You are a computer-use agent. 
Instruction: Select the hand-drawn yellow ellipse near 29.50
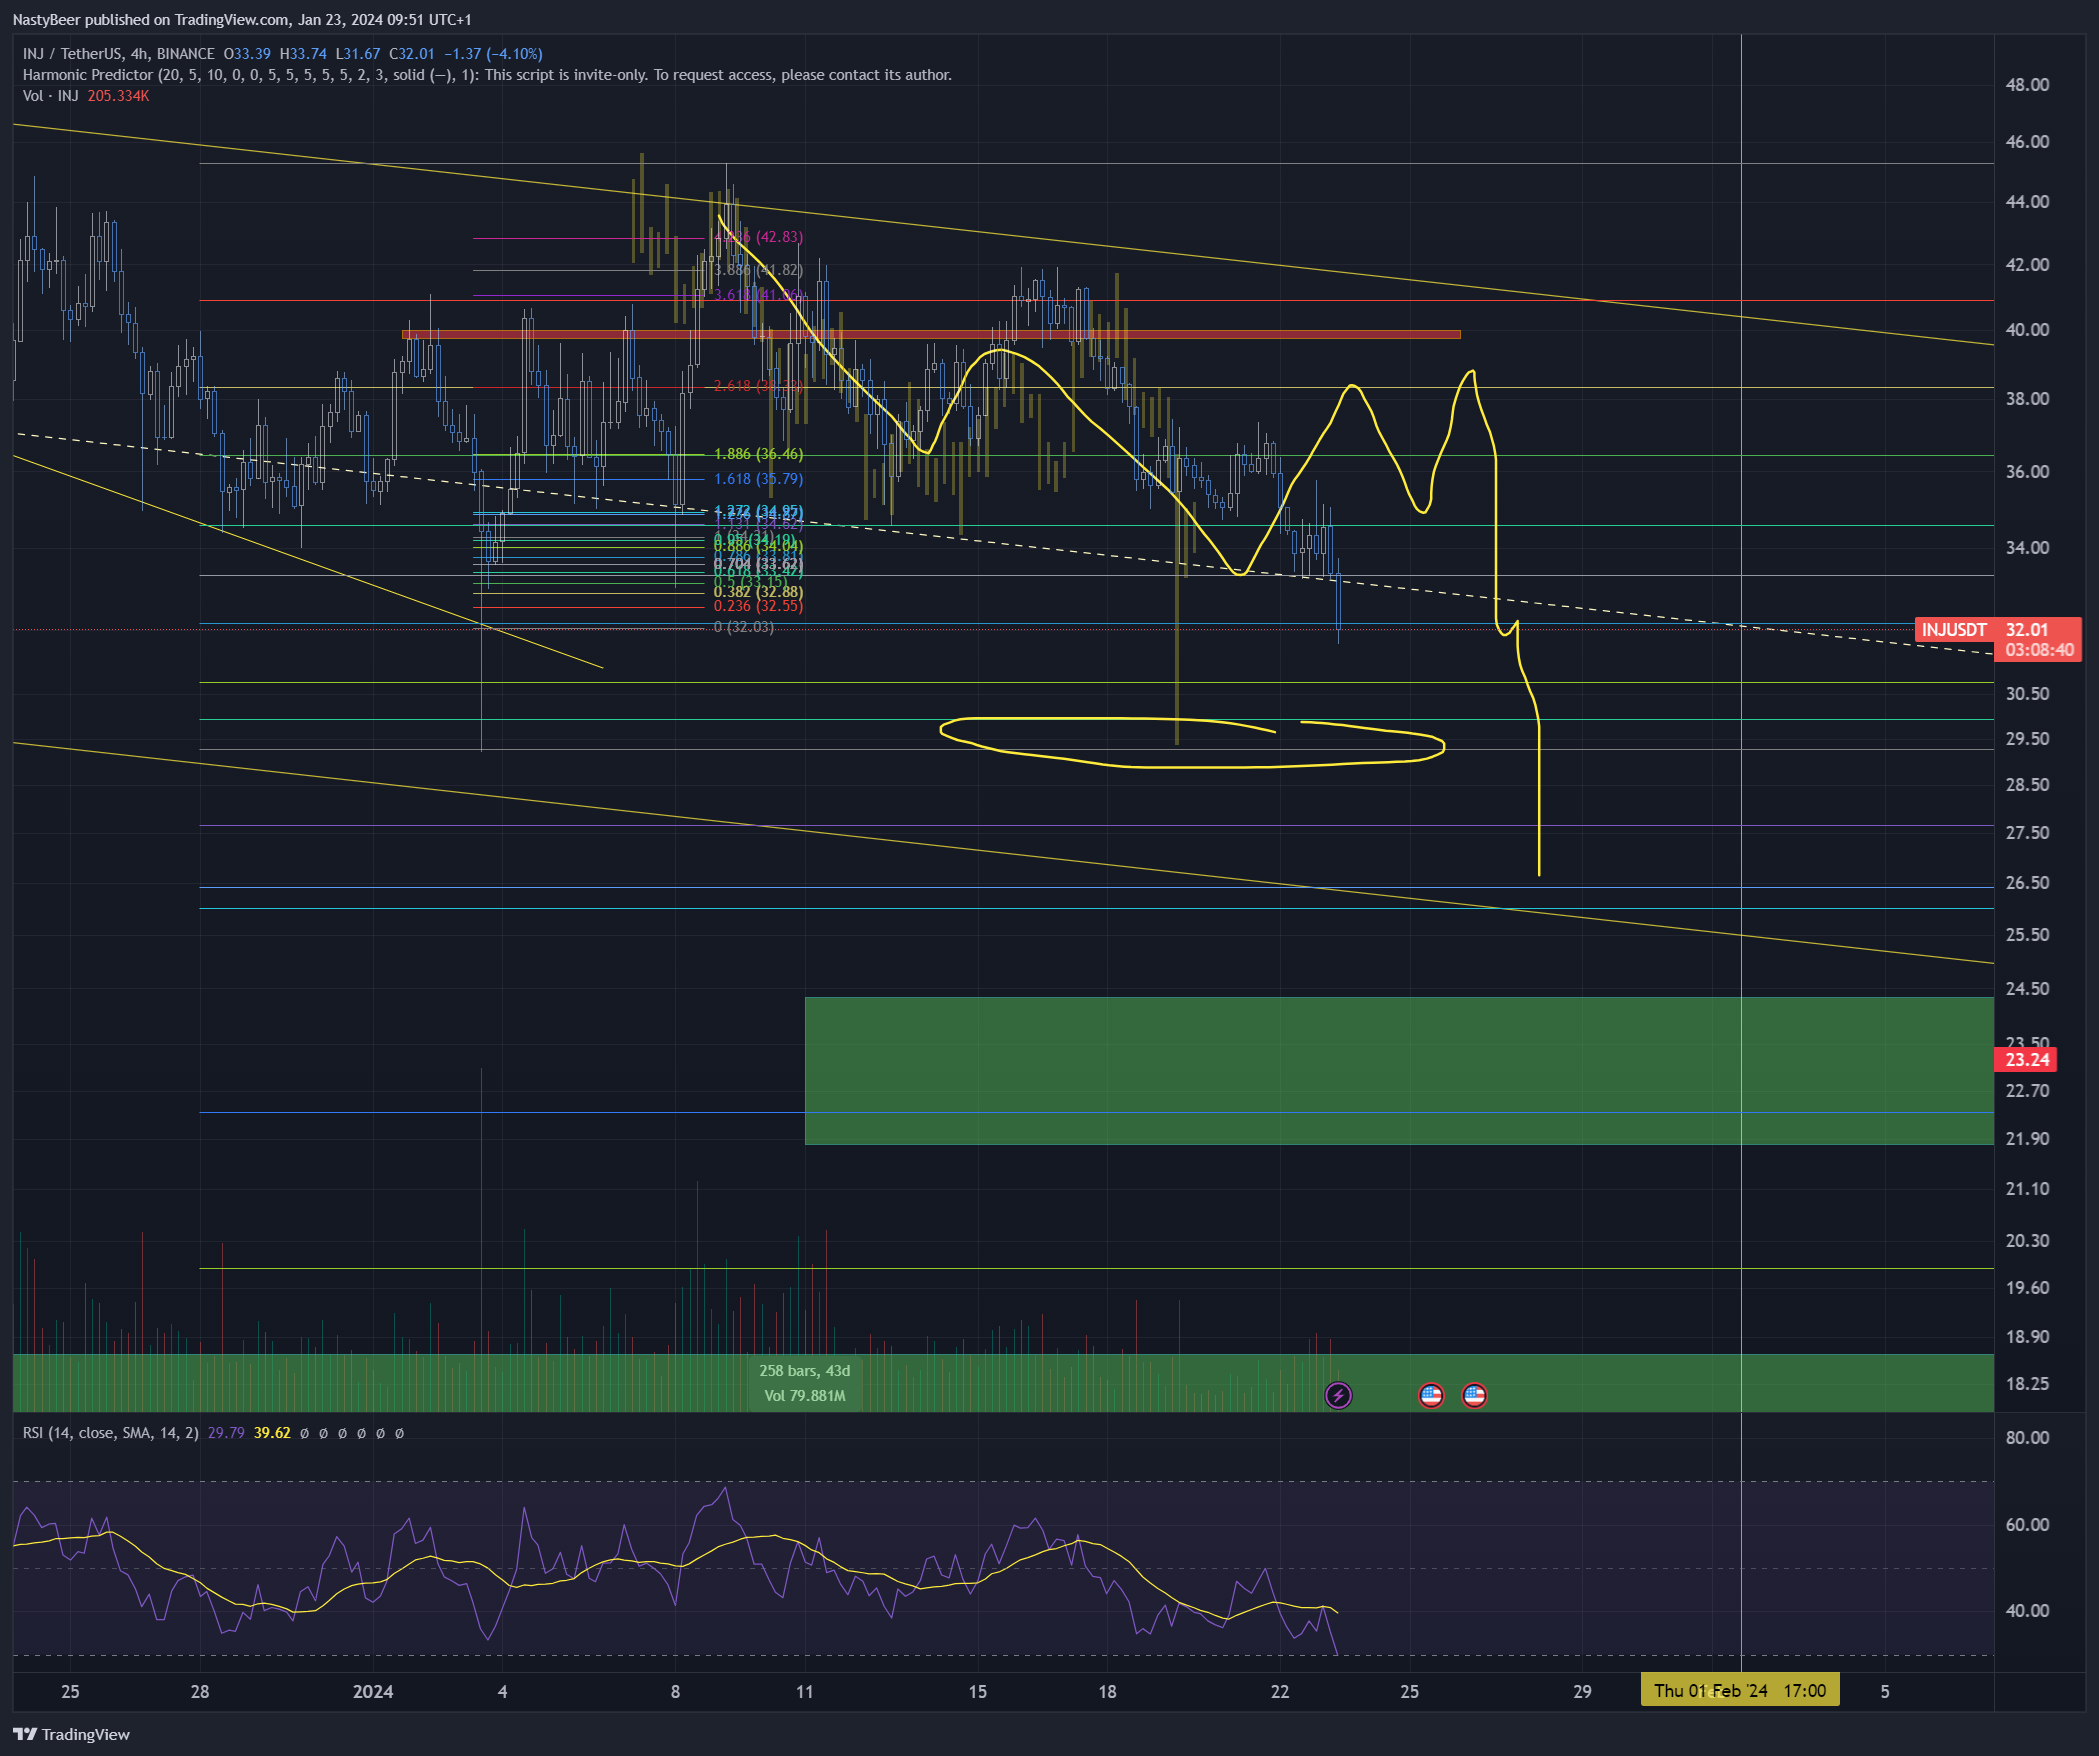point(1192,742)
